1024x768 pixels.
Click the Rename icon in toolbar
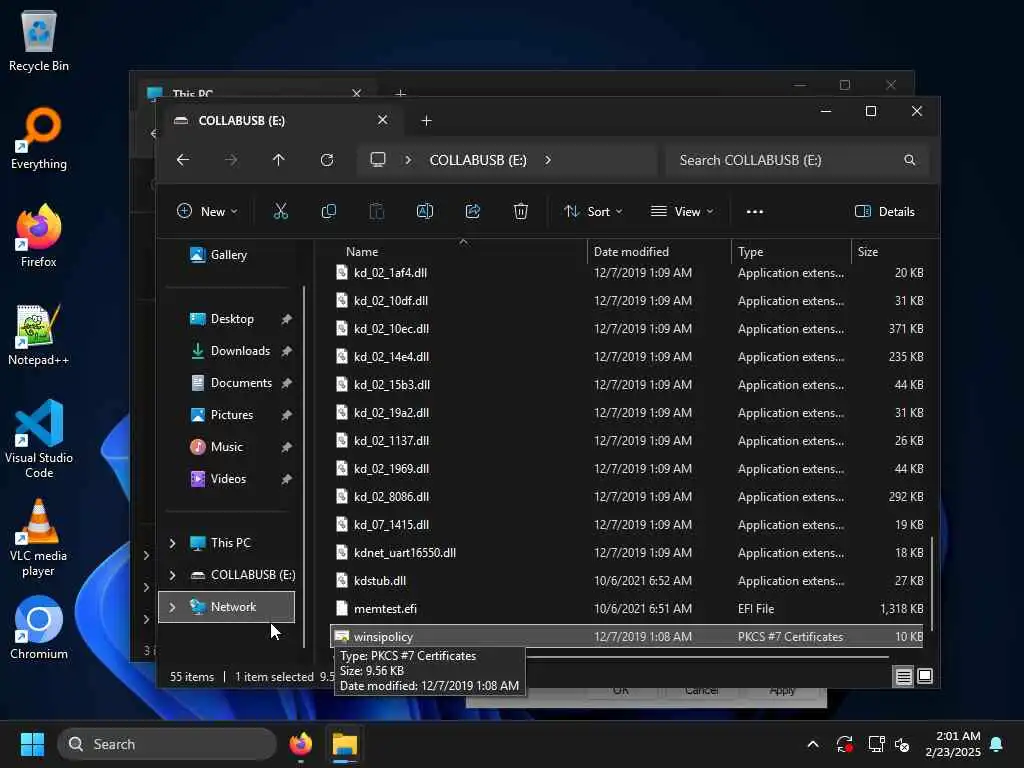coord(424,212)
